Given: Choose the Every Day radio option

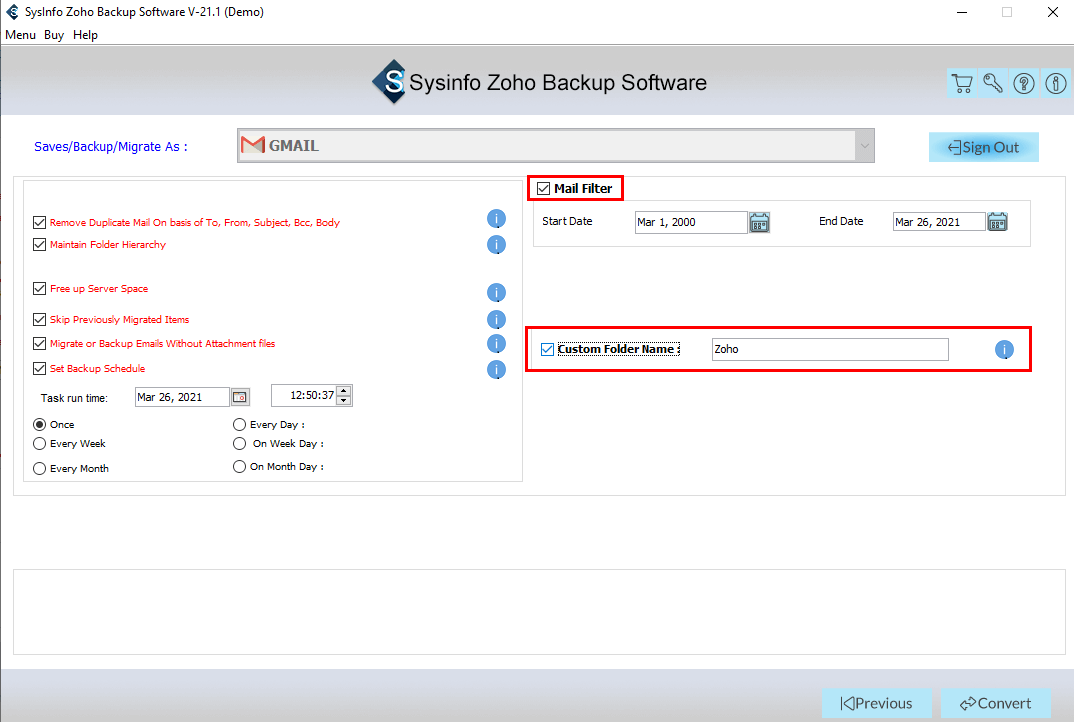Looking at the screenshot, I should 239,425.
